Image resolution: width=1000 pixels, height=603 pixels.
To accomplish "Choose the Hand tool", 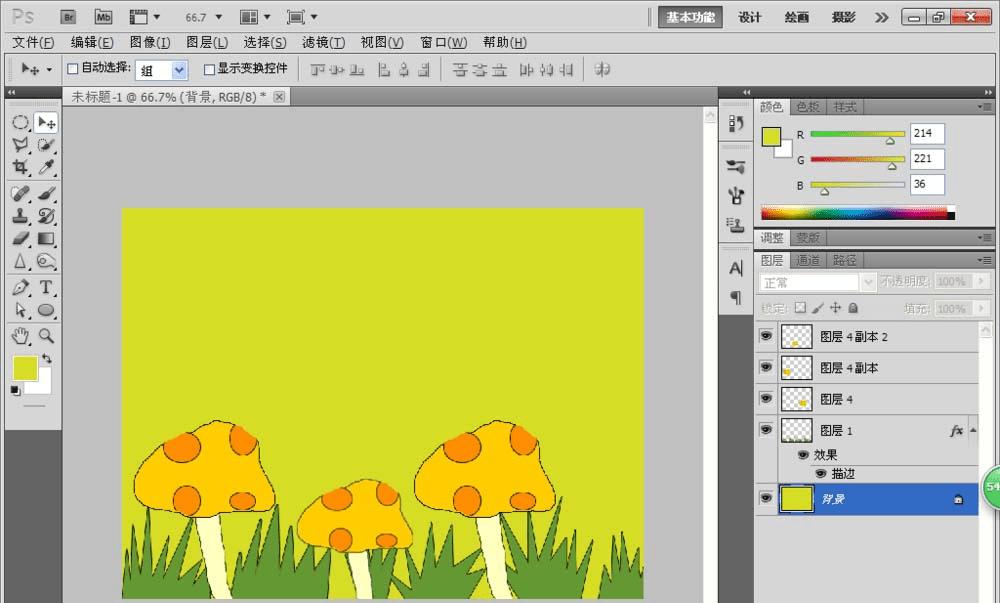I will 20,335.
